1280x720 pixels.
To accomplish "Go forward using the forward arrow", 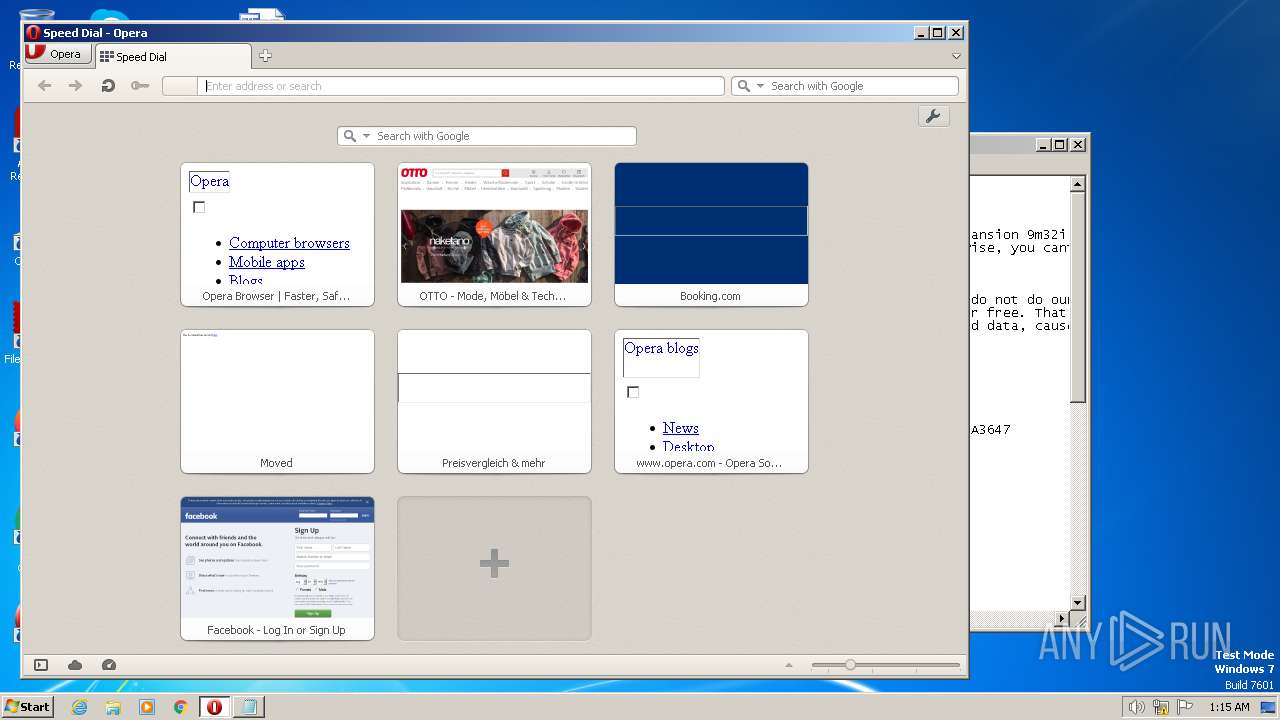I will click(x=75, y=86).
